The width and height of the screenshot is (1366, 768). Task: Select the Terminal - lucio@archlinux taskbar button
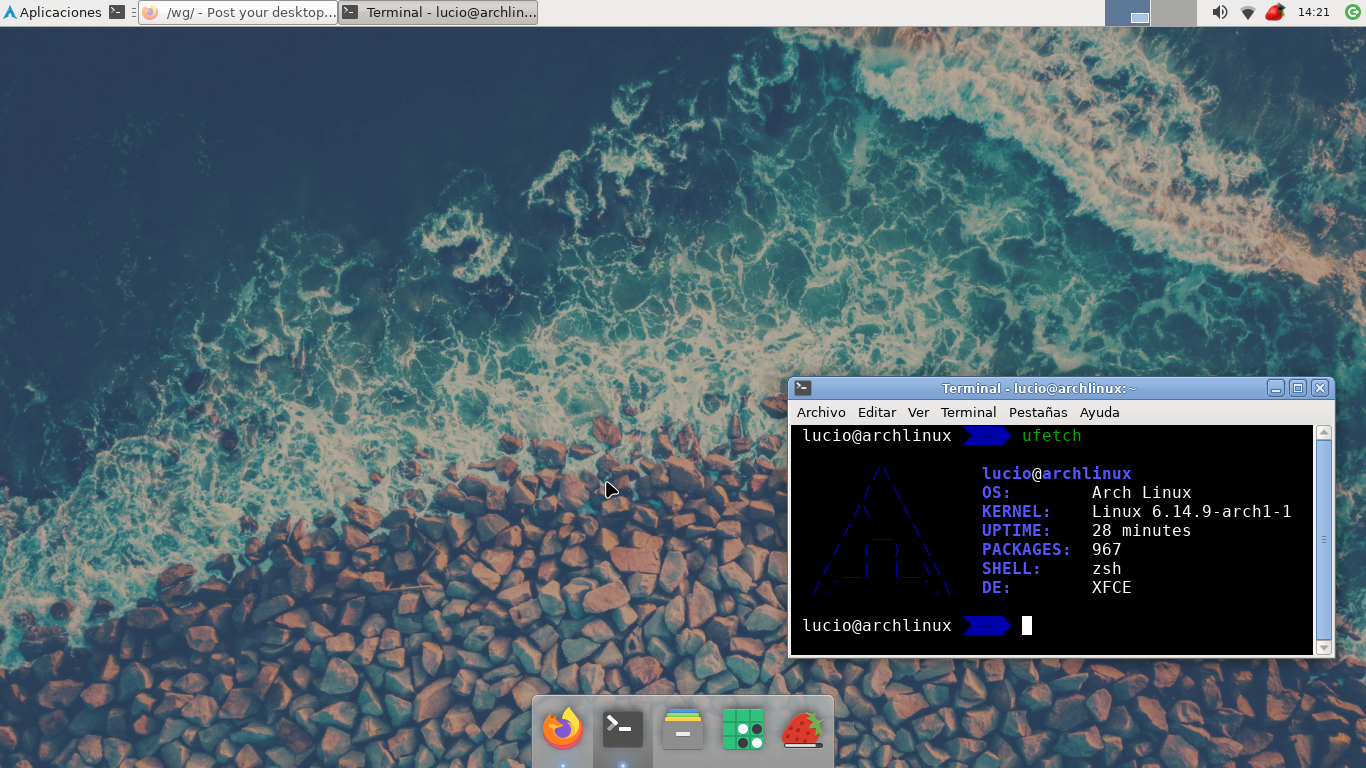(438, 12)
